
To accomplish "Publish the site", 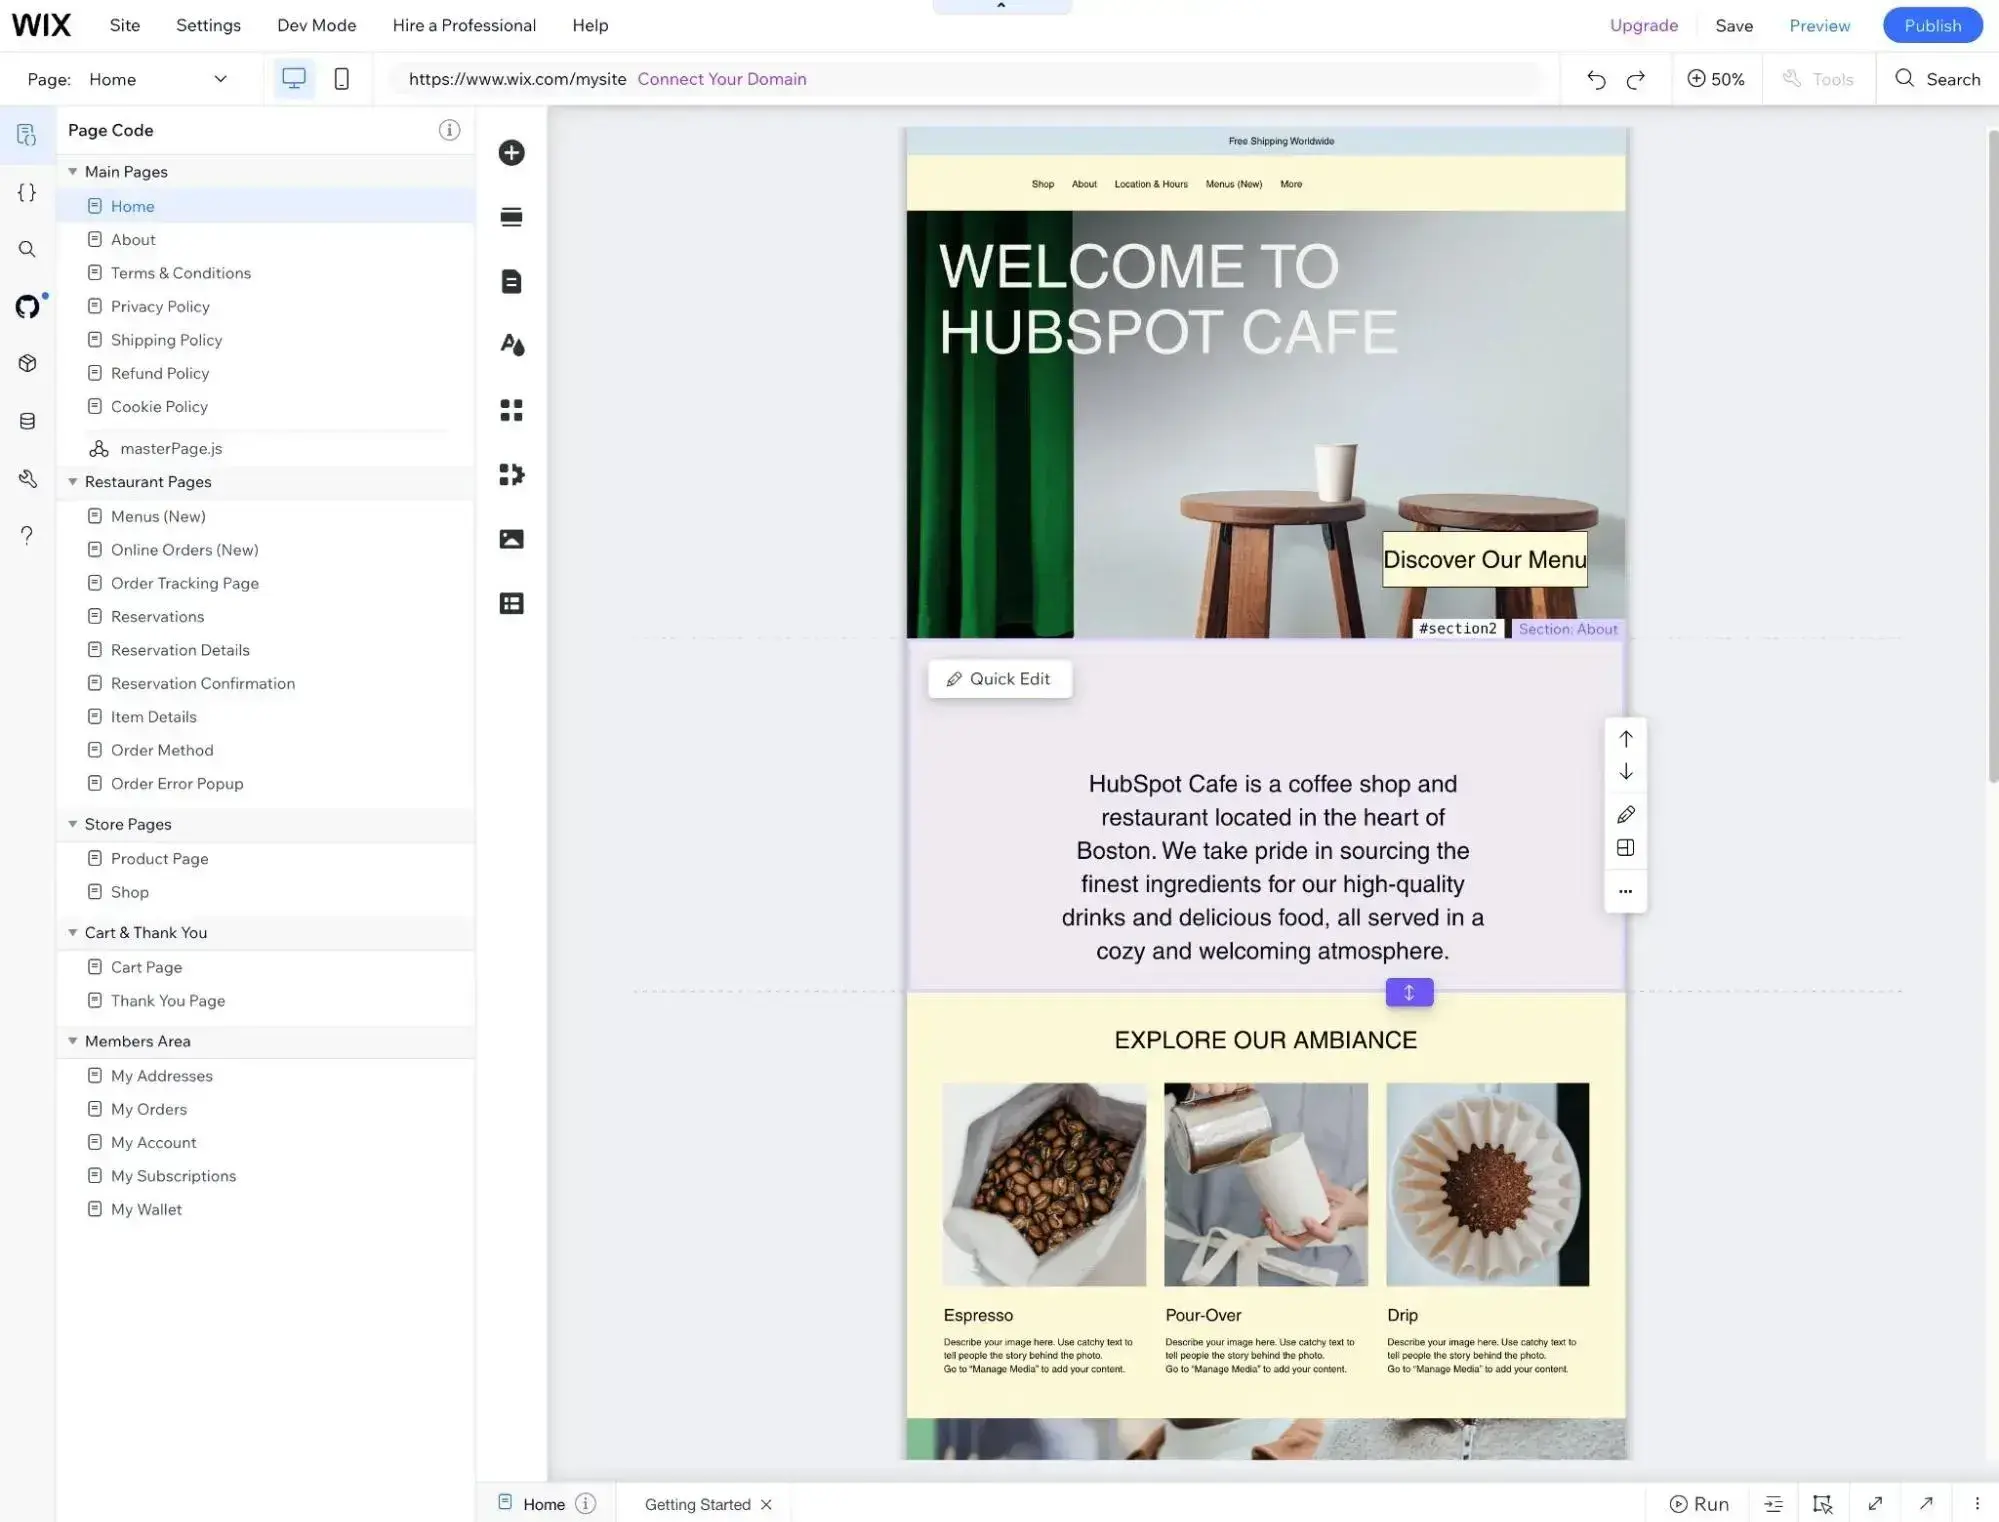I will pyautogui.click(x=1931, y=25).
